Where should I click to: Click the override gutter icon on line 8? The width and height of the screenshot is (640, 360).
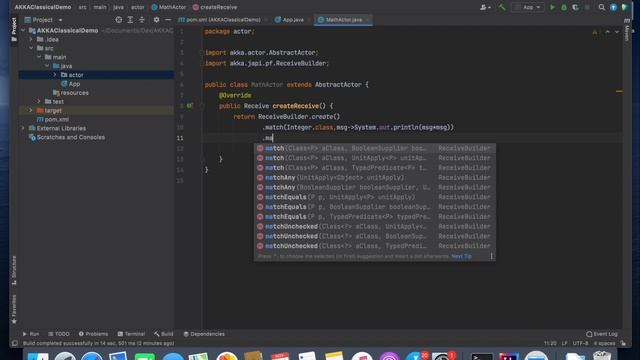(x=190, y=106)
